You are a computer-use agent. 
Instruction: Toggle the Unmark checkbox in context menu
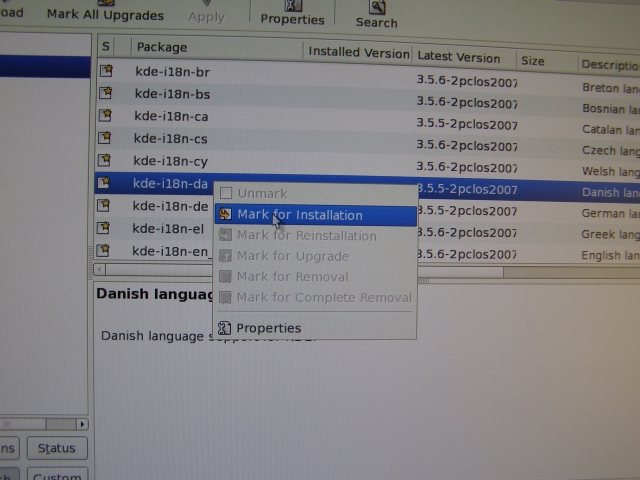pos(226,193)
